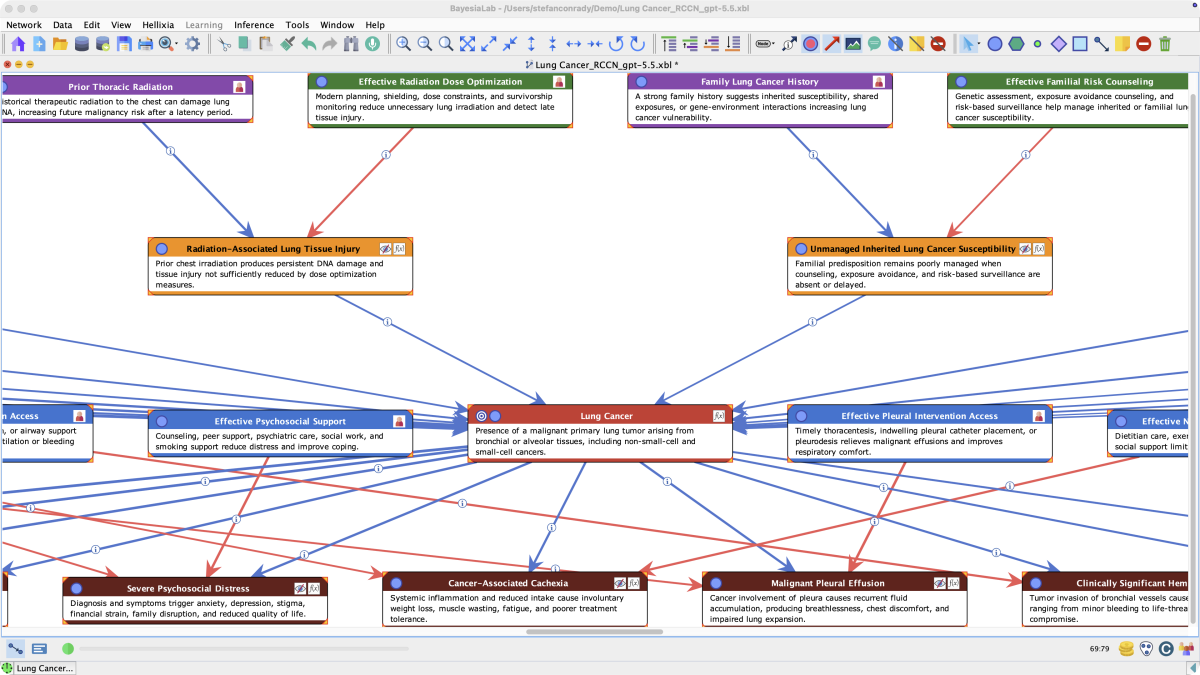Image resolution: width=1200 pixels, height=675 pixels.
Task: Toggle eye icon on Cancer-Associated Cachexia node
Action: [620, 582]
